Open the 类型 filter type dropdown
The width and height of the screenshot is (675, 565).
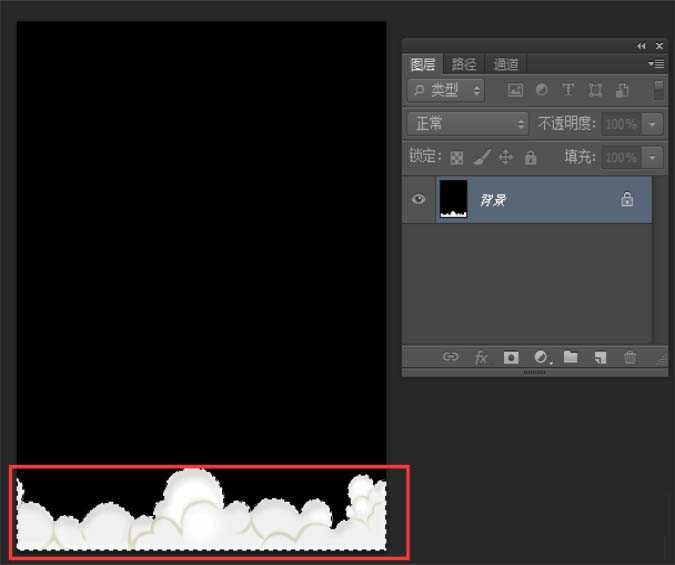446,90
